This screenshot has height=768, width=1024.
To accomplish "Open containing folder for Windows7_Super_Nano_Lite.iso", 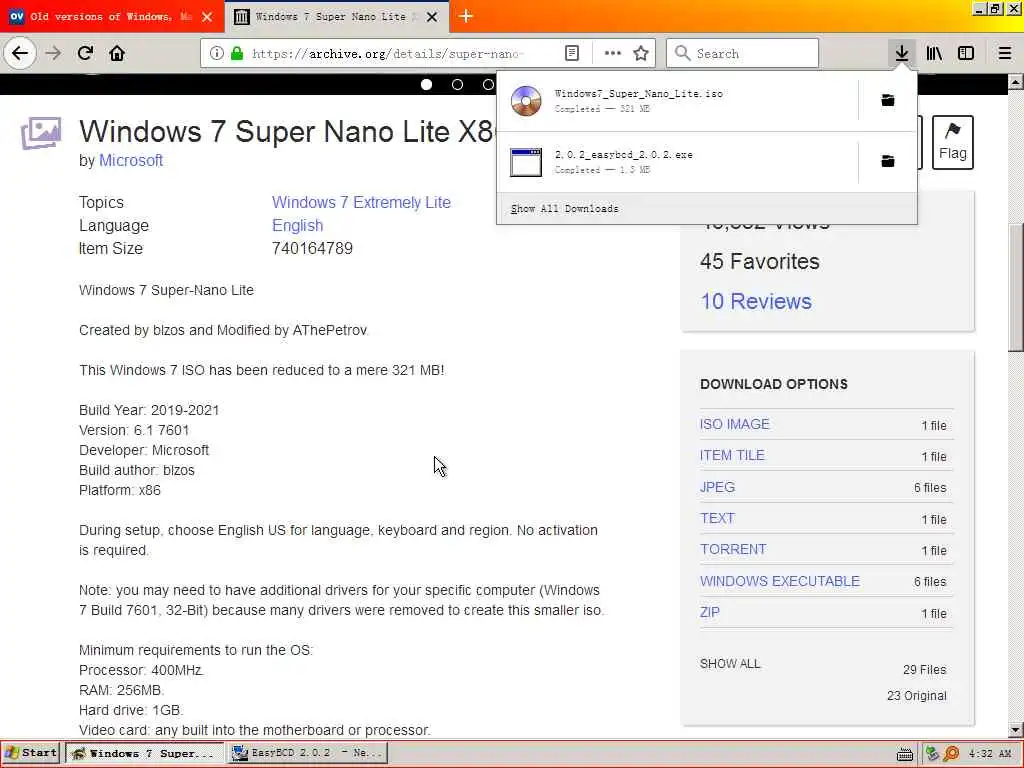I will point(888,100).
